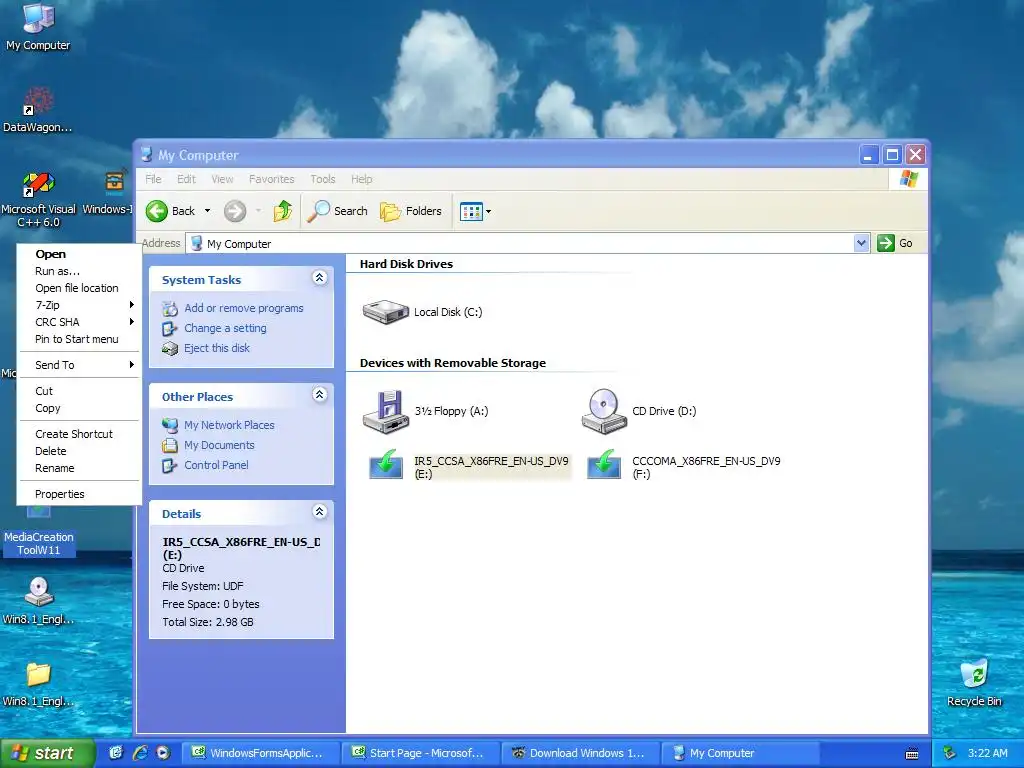The height and width of the screenshot is (768, 1024).
Task: Choose Copy in the context menu
Action: click(x=78, y=408)
